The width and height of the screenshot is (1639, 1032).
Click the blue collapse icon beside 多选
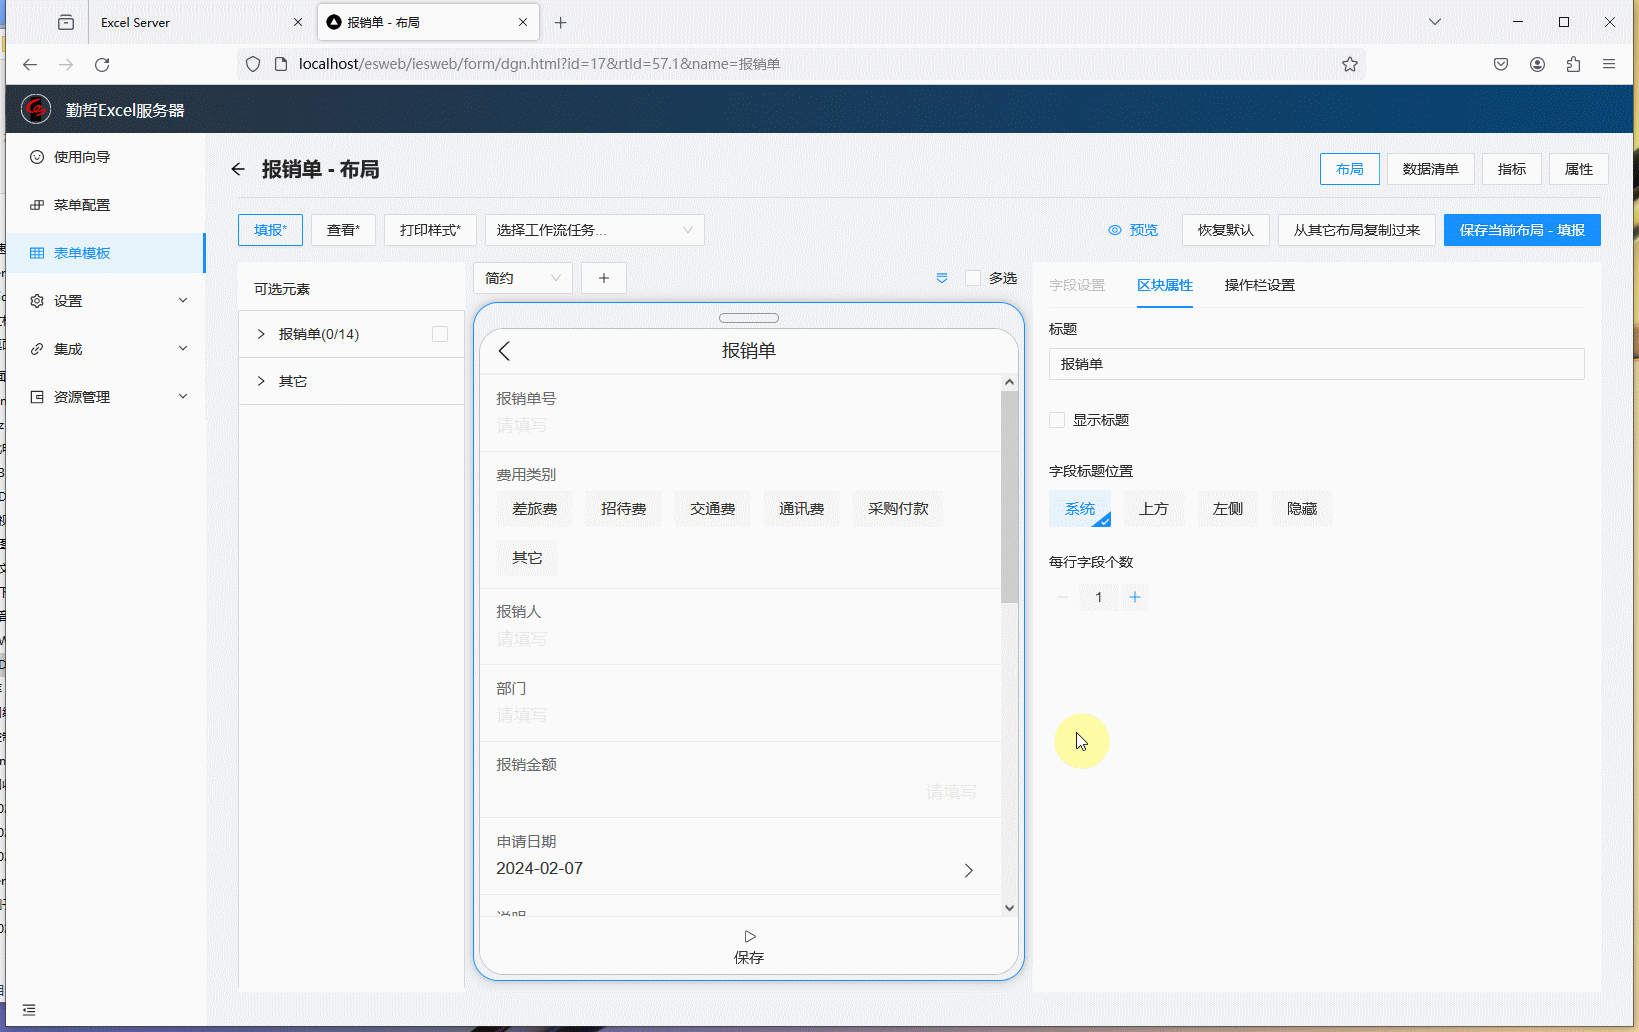pyautogui.click(x=942, y=278)
